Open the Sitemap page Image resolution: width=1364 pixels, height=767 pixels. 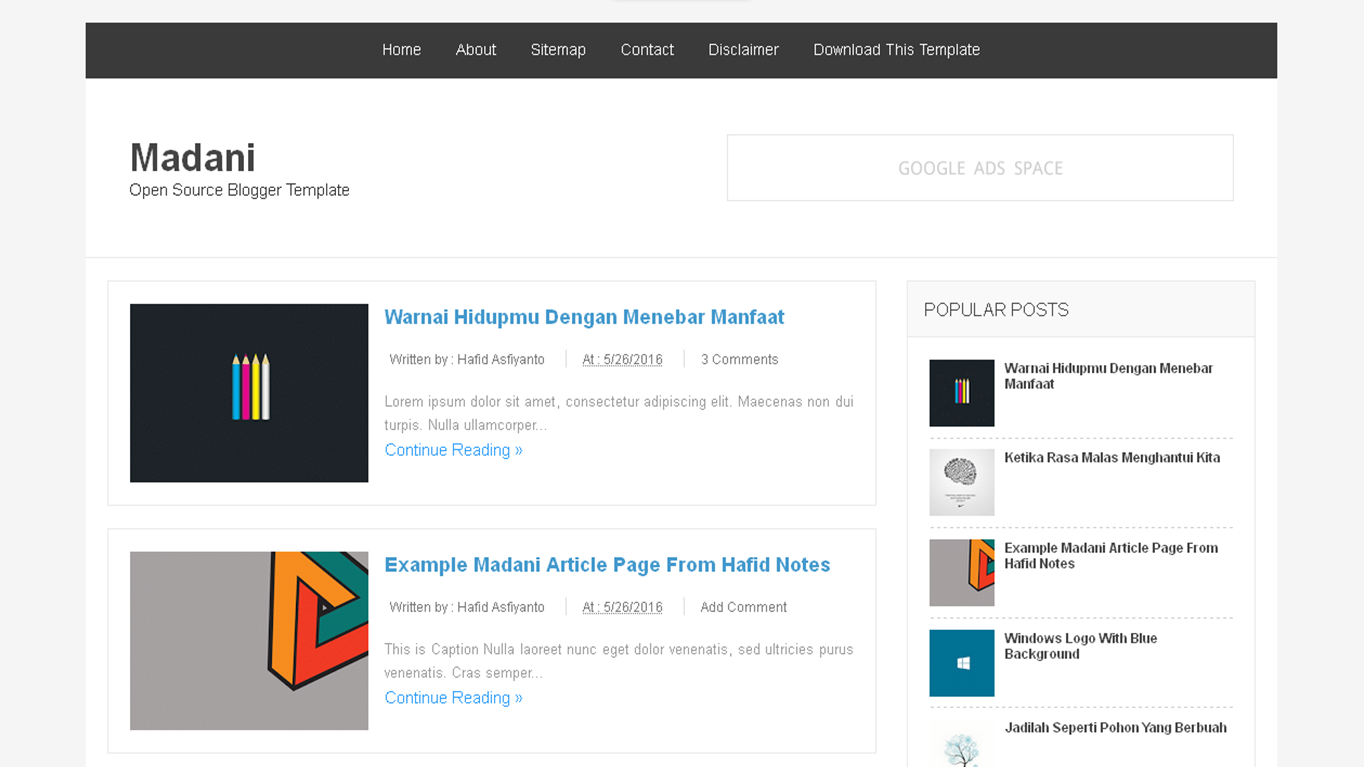[x=558, y=50]
